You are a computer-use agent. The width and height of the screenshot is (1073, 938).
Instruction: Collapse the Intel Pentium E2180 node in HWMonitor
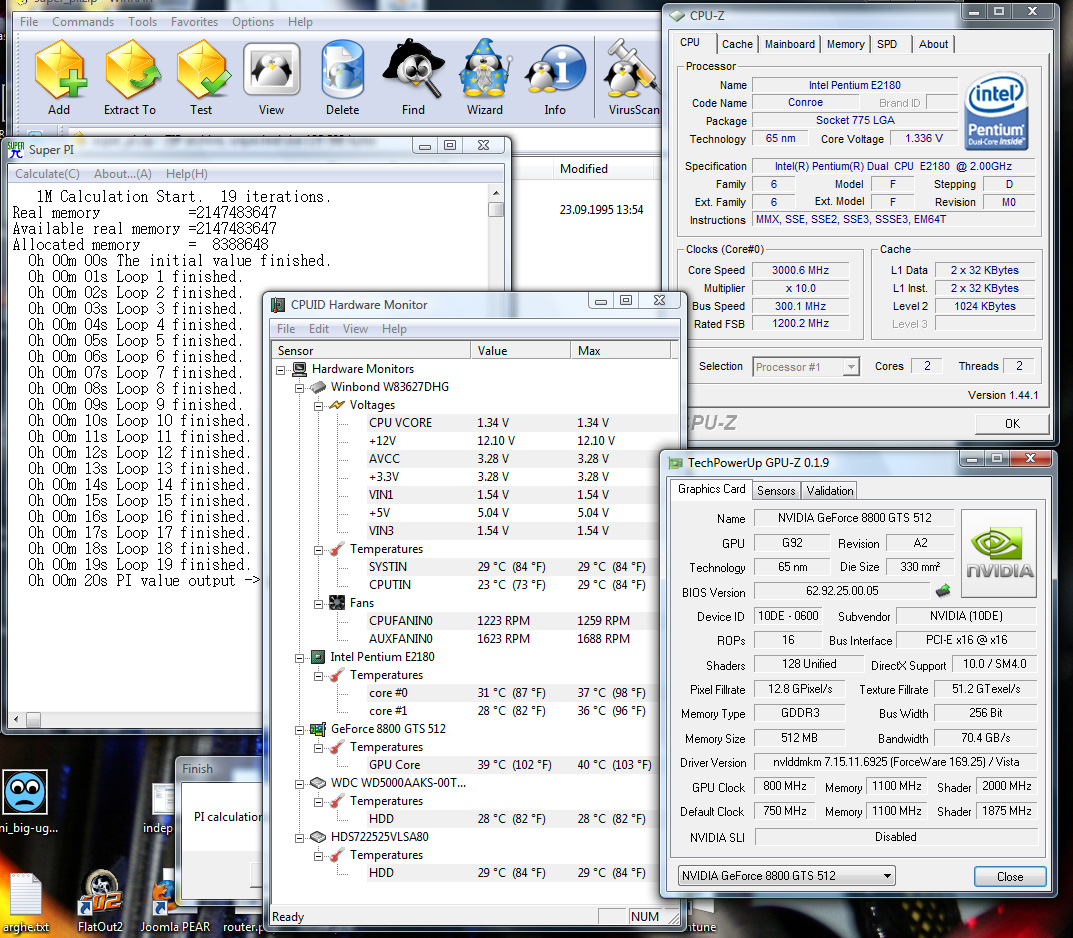[x=299, y=658]
